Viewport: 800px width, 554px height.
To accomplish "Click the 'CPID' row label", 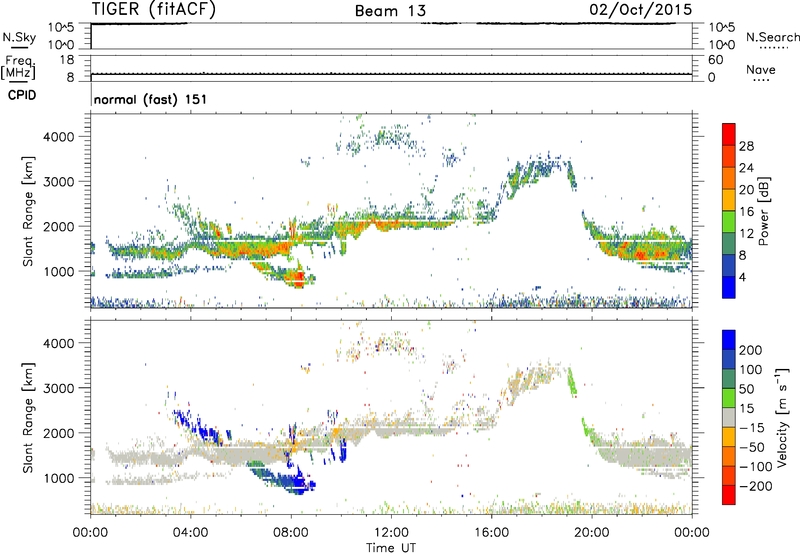I will 22,95.
